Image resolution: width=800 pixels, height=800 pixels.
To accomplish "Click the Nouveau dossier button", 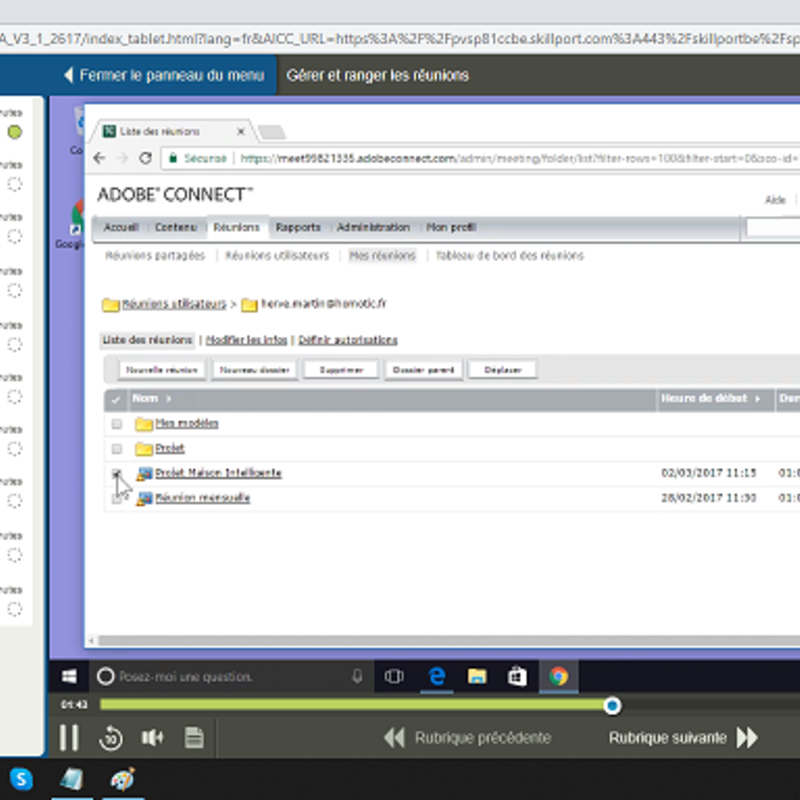I will click(254, 370).
